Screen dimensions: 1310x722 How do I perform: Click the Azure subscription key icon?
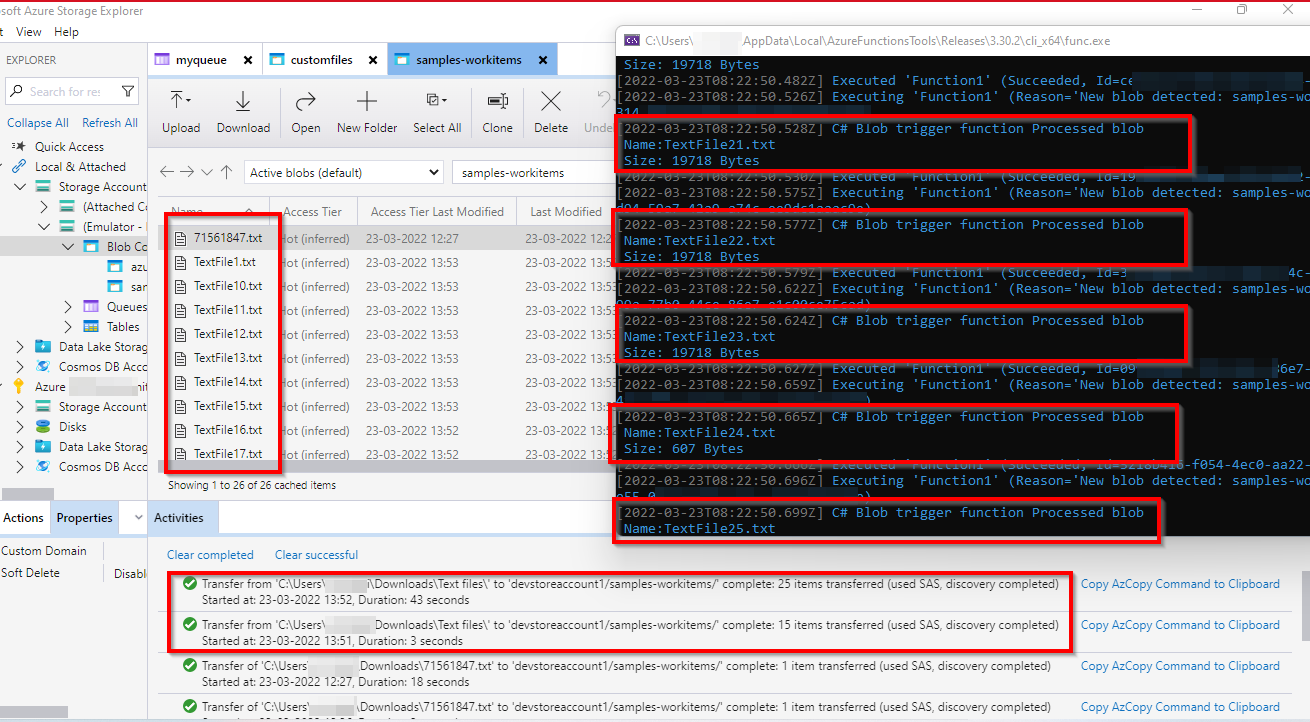point(20,387)
